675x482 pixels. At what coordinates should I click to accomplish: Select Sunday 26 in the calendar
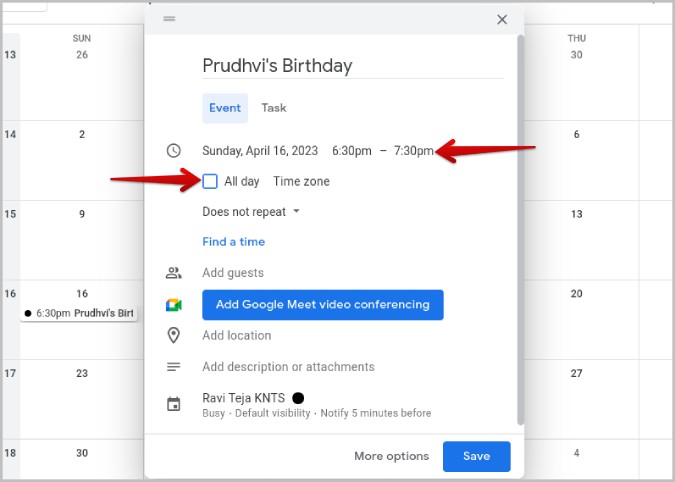pyautogui.click(x=82, y=55)
